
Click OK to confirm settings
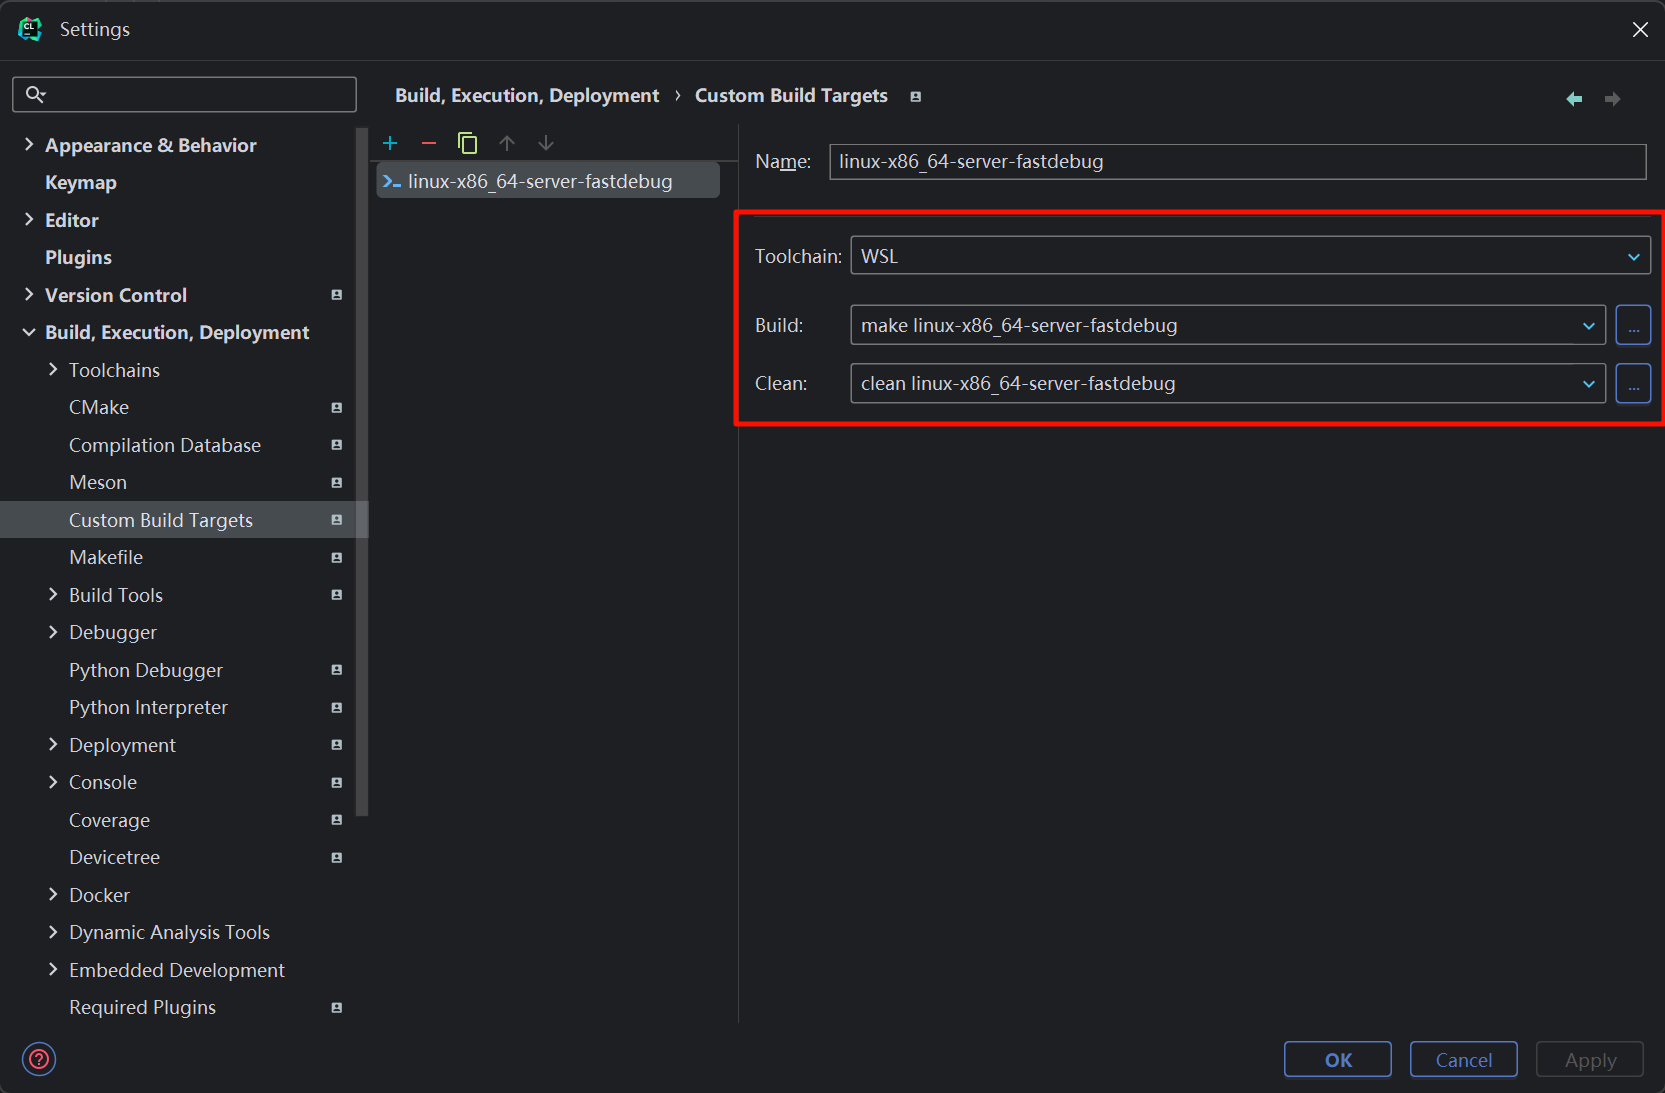click(1338, 1060)
